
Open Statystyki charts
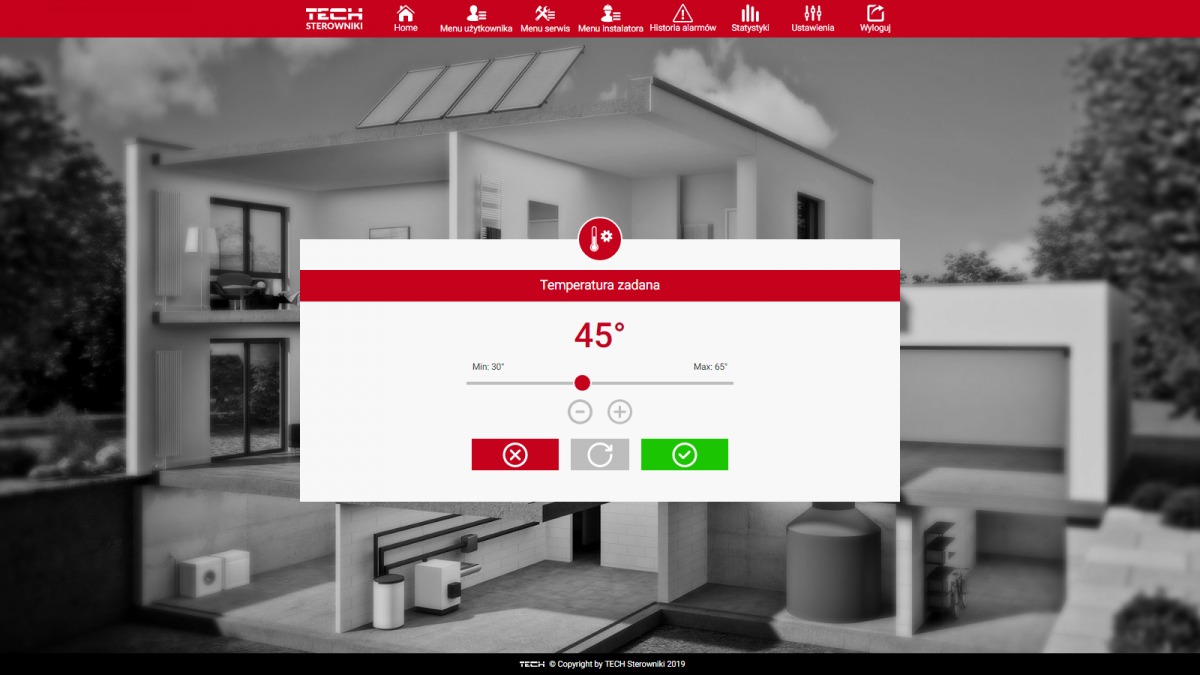[750, 18]
